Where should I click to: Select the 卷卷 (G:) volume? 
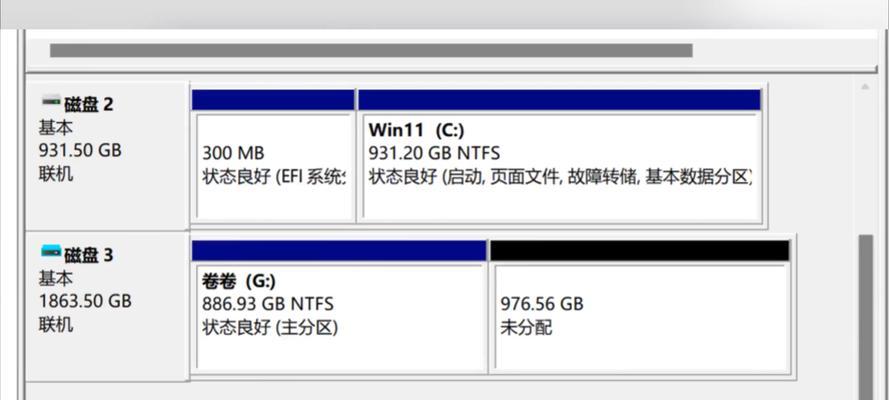tap(340, 317)
